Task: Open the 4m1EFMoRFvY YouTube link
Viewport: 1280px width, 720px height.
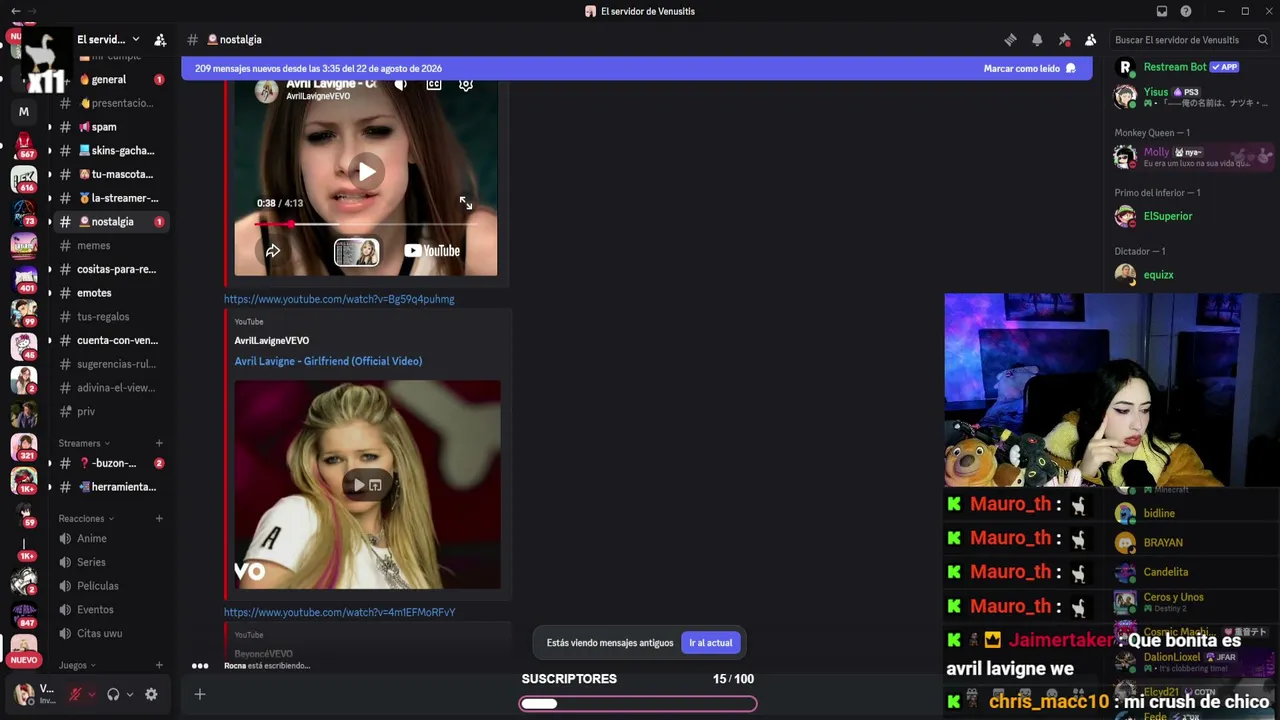Action: pyautogui.click(x=340, y=612)
